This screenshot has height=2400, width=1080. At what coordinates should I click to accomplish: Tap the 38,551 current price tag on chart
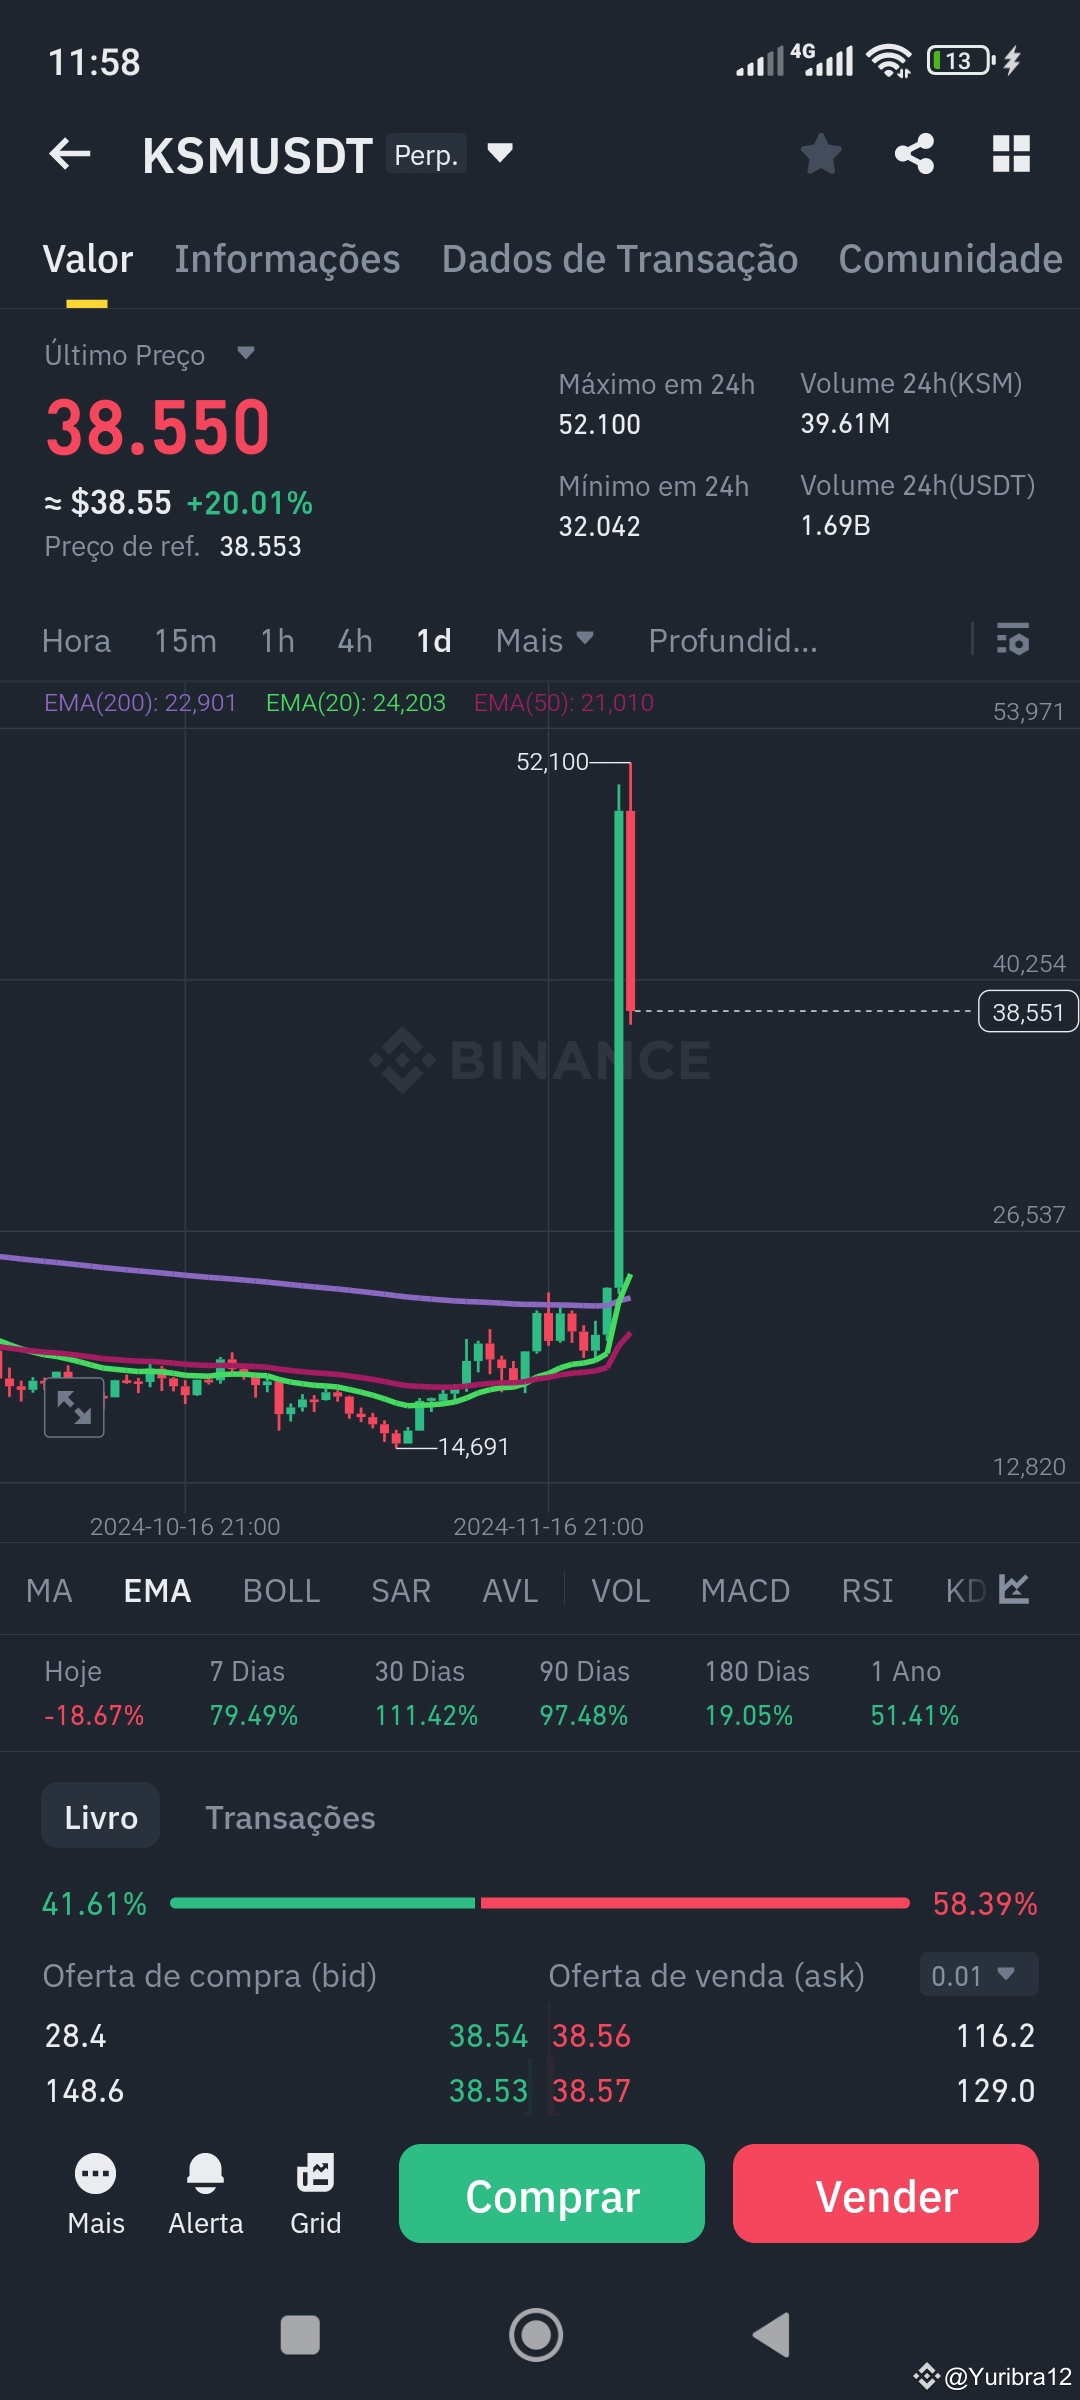(1027, 1012)
